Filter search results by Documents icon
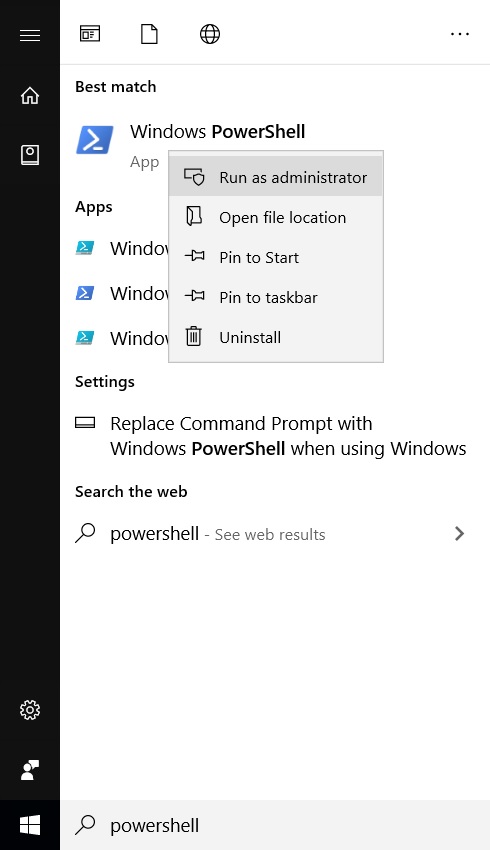Image resolution: width=490 pixels, height=850 pixels. 150,34
